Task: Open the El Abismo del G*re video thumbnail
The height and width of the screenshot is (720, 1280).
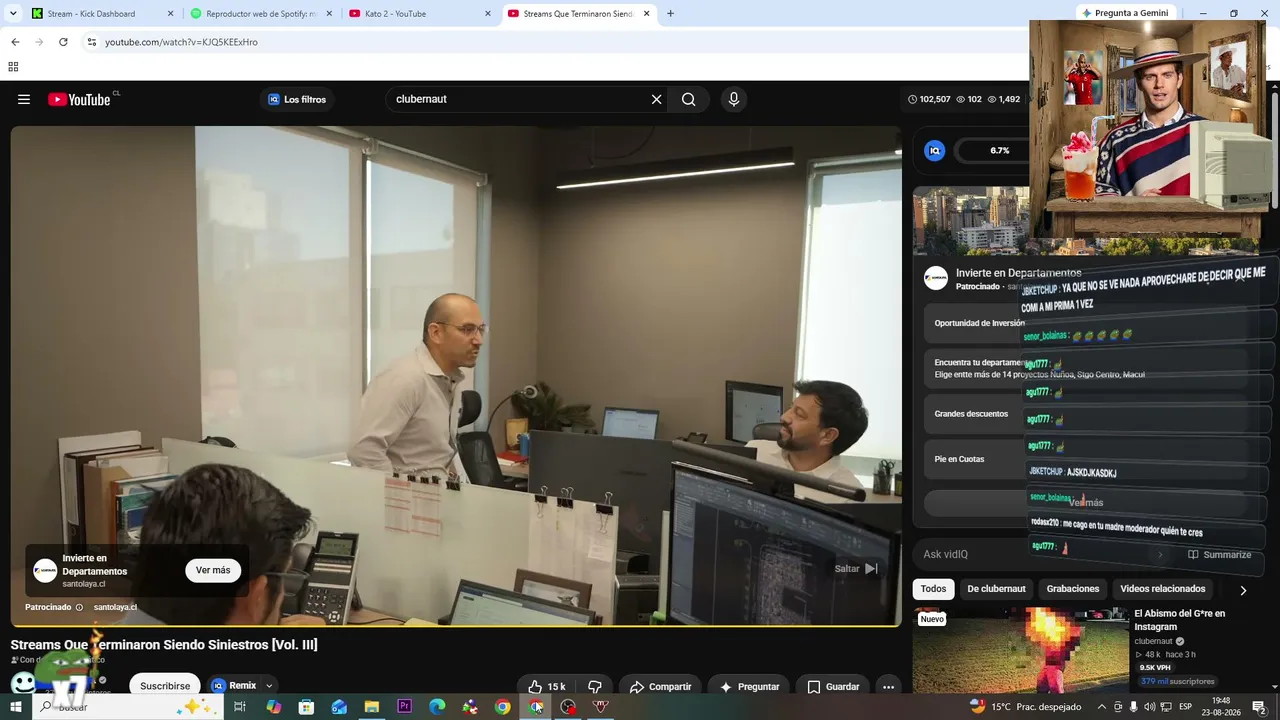Action: click(1021, 650)
